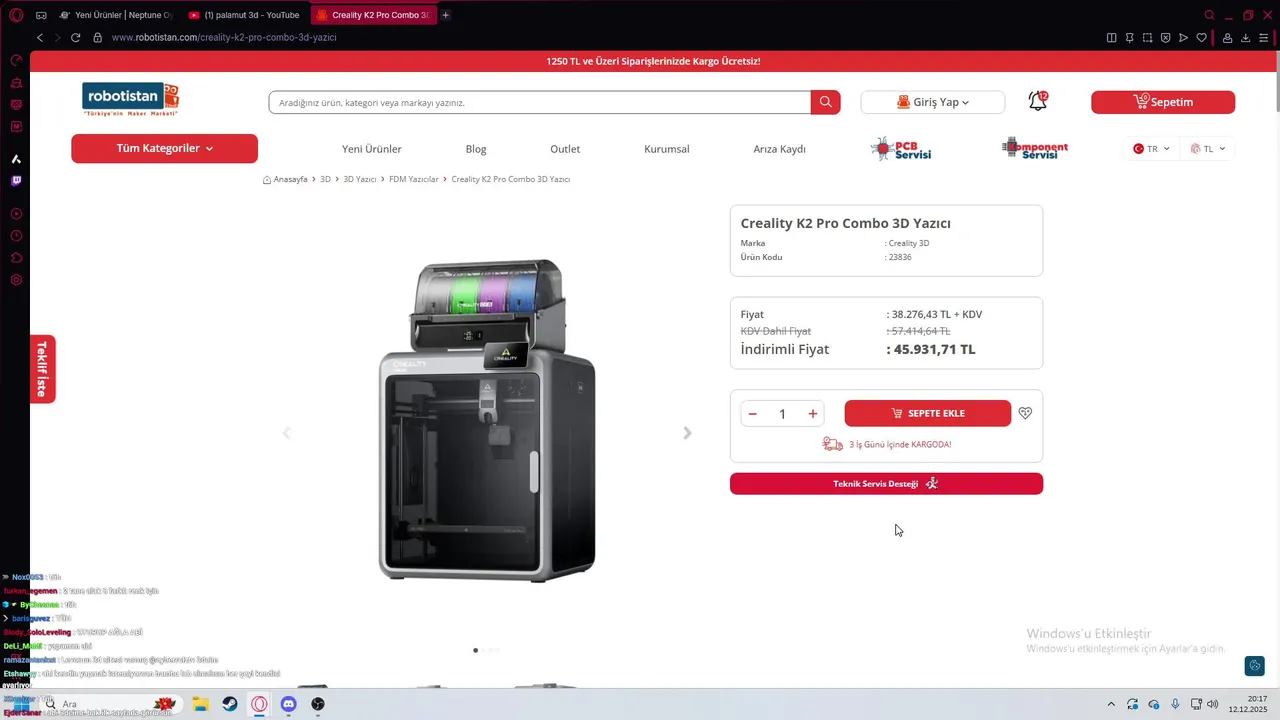Open Discord from the taskbar
The width and height of the screenshot is (1280, 720).
(289, 704)
